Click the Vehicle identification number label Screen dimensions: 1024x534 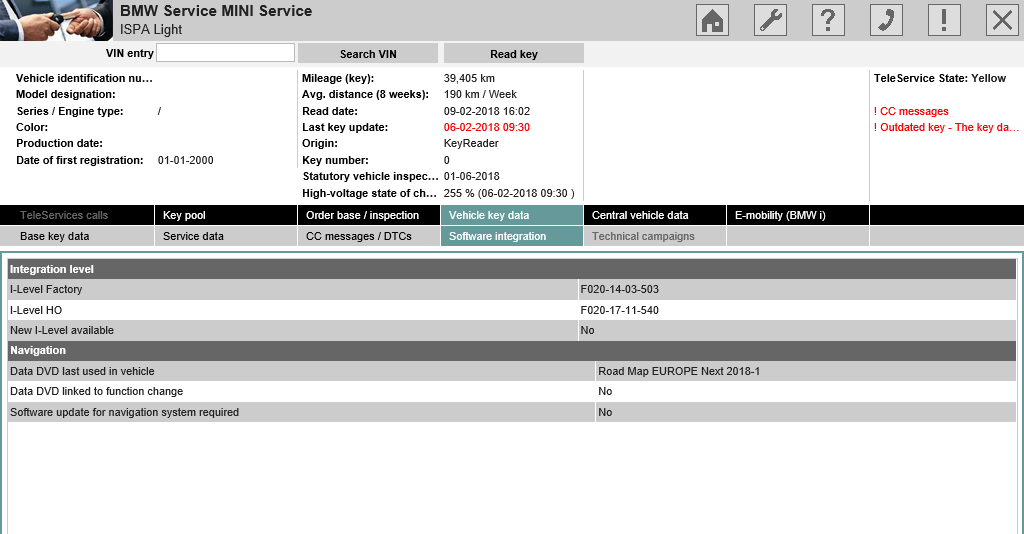point(84,78)
